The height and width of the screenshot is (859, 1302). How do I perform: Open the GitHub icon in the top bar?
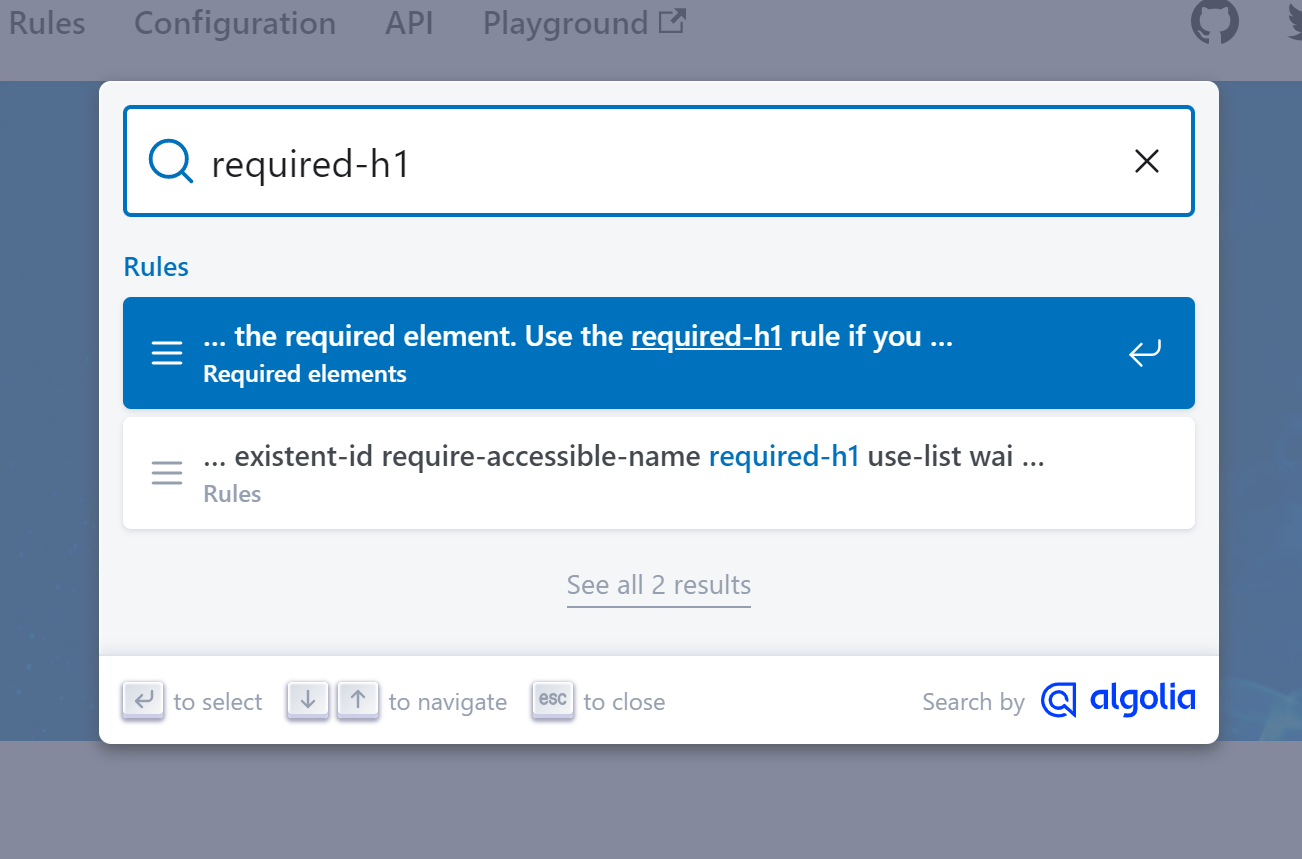[1215, 21]
